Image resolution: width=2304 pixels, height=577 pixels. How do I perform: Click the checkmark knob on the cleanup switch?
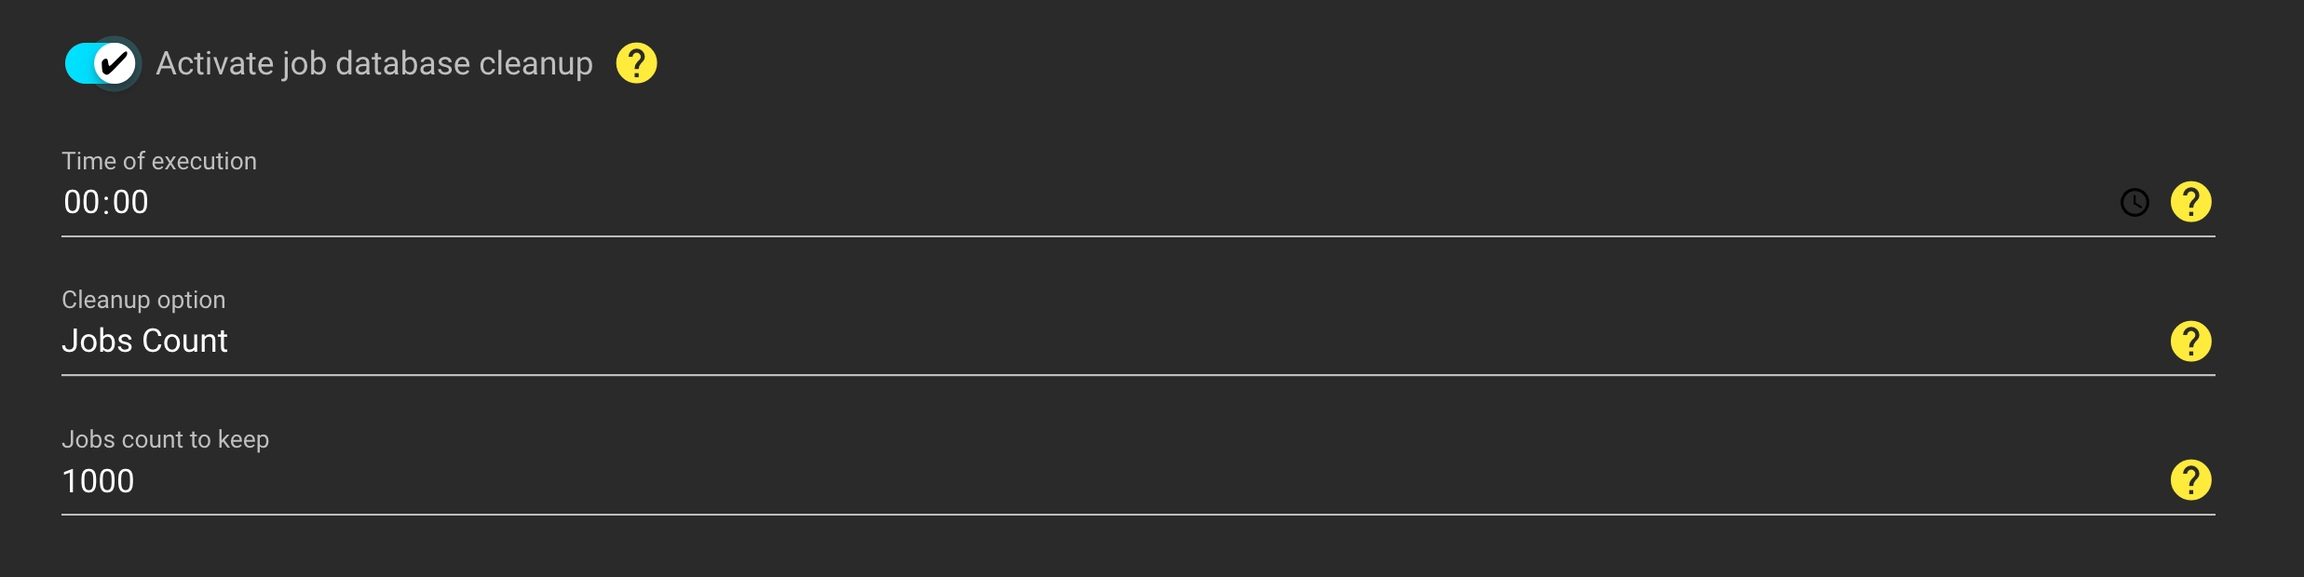(115, 64)
